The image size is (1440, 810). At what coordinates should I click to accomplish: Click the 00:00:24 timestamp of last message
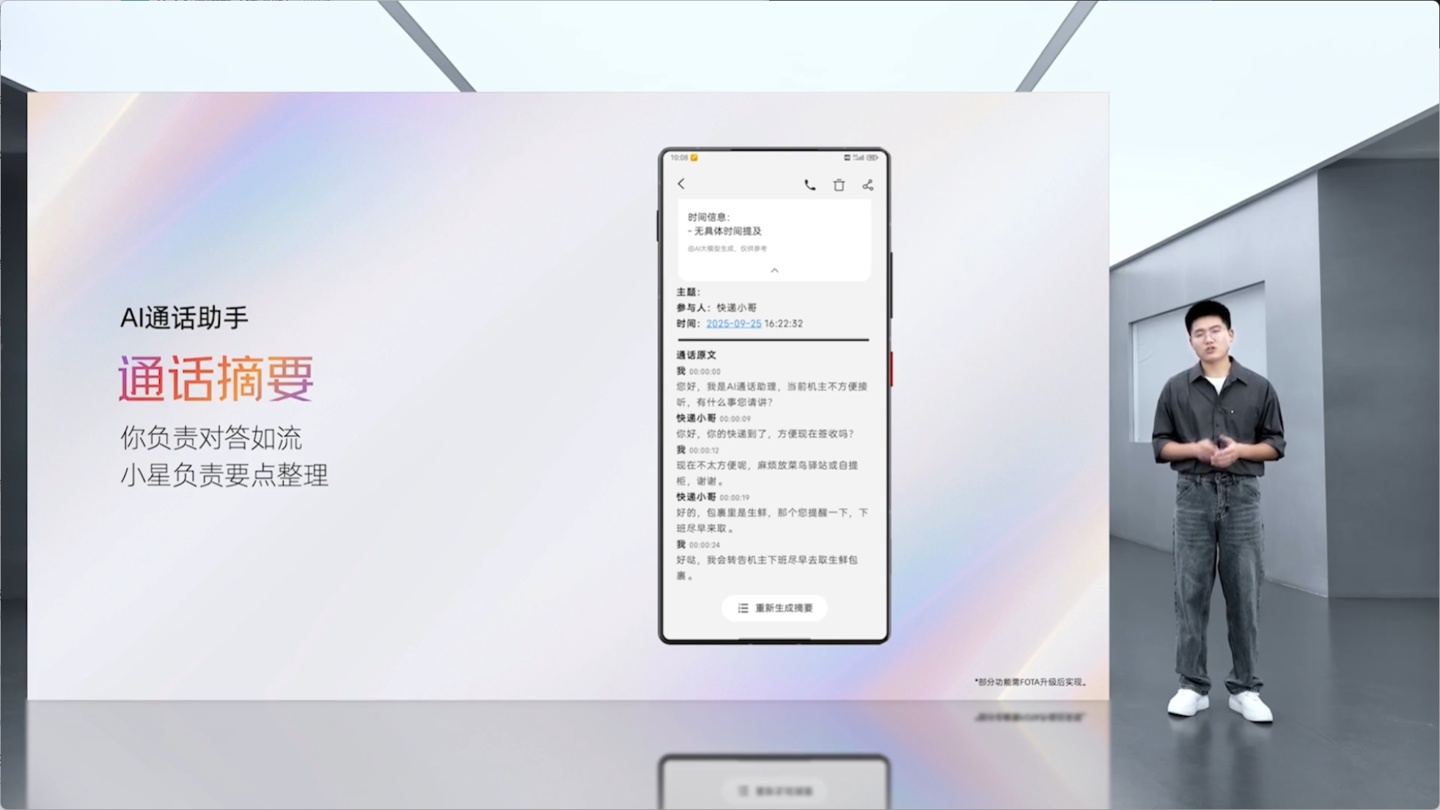704,545
